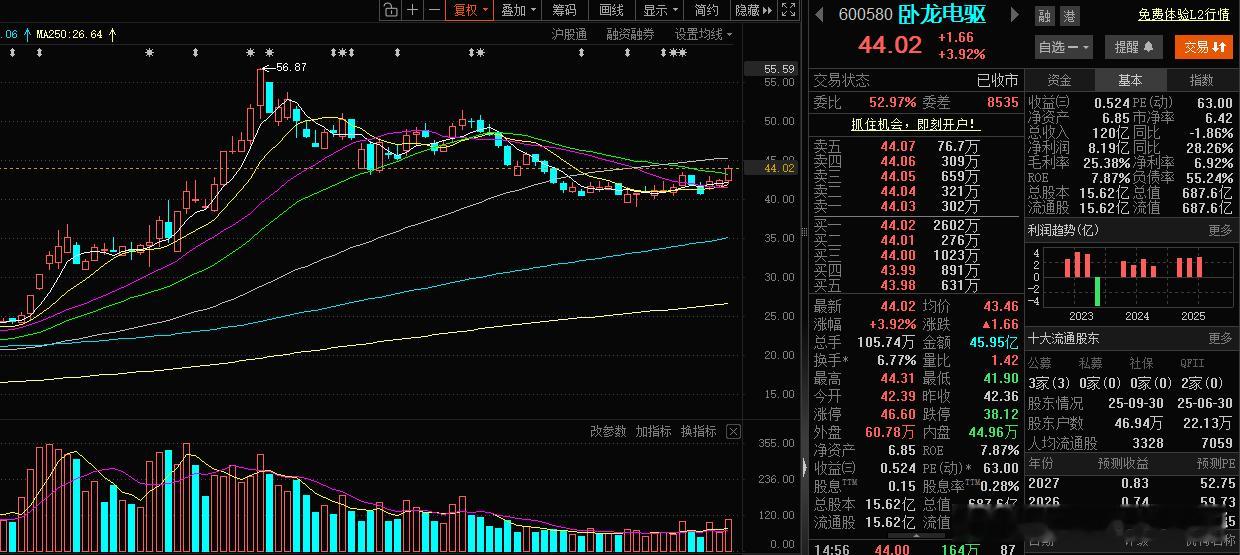Click 买一 bid price 44.02
The height and width of the screenshot is (555, 1240).
(x=897, y=226)
